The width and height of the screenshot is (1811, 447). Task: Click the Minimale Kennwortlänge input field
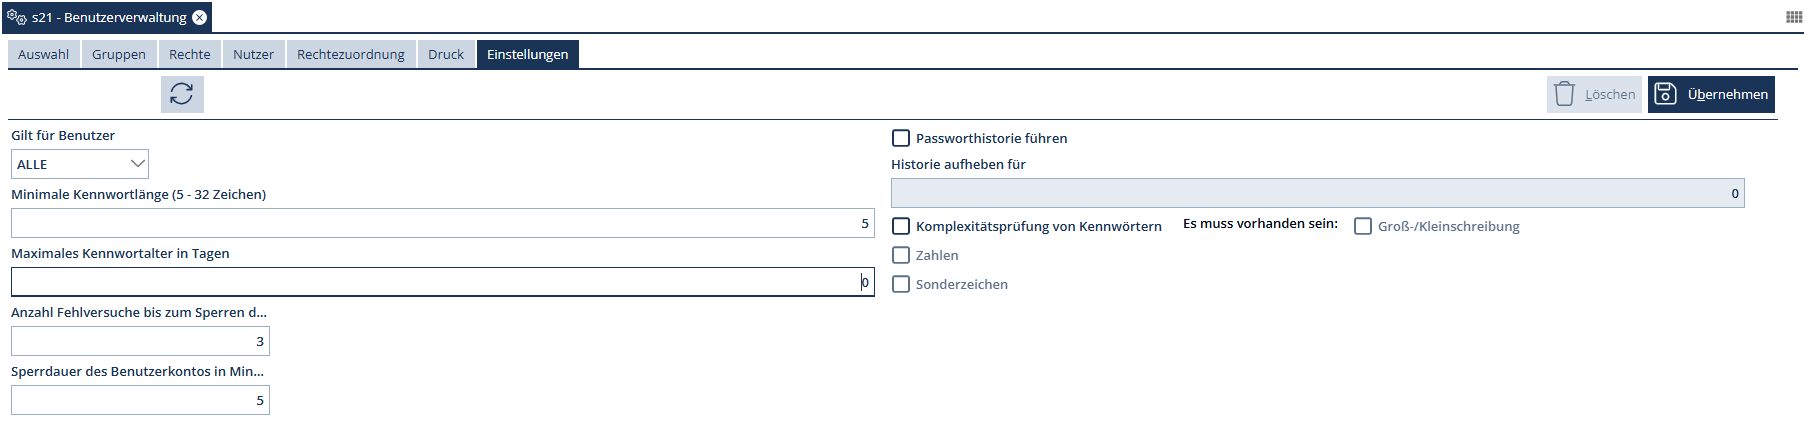pyautogui.click(x=442, y=223)
